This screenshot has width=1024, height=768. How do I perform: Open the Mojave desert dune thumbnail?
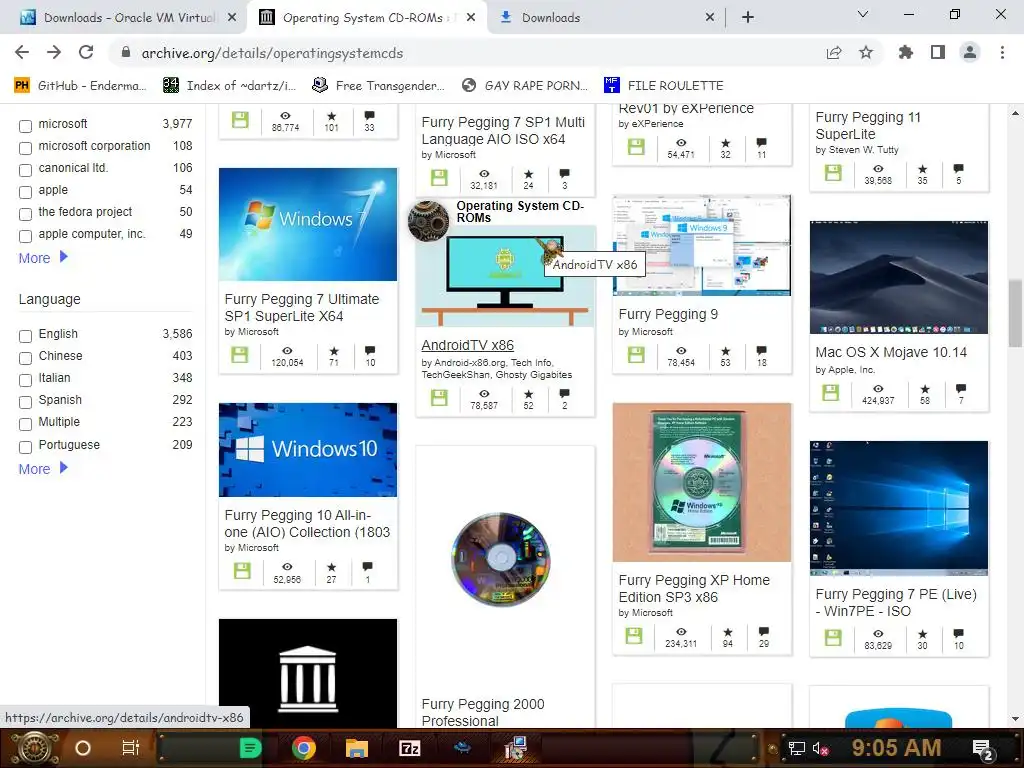coord(899,278)
